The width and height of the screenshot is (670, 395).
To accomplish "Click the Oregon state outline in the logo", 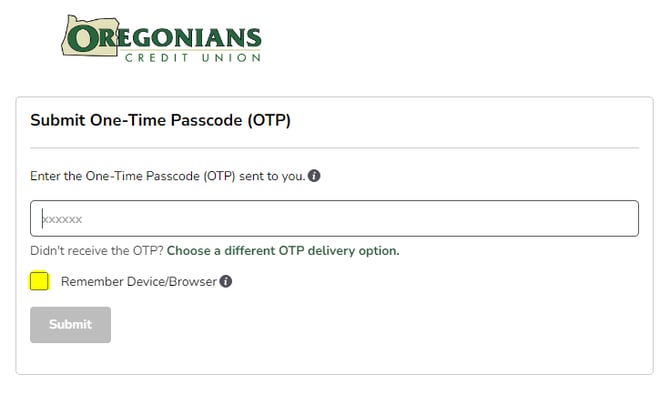I will click(x=90, y=36).
